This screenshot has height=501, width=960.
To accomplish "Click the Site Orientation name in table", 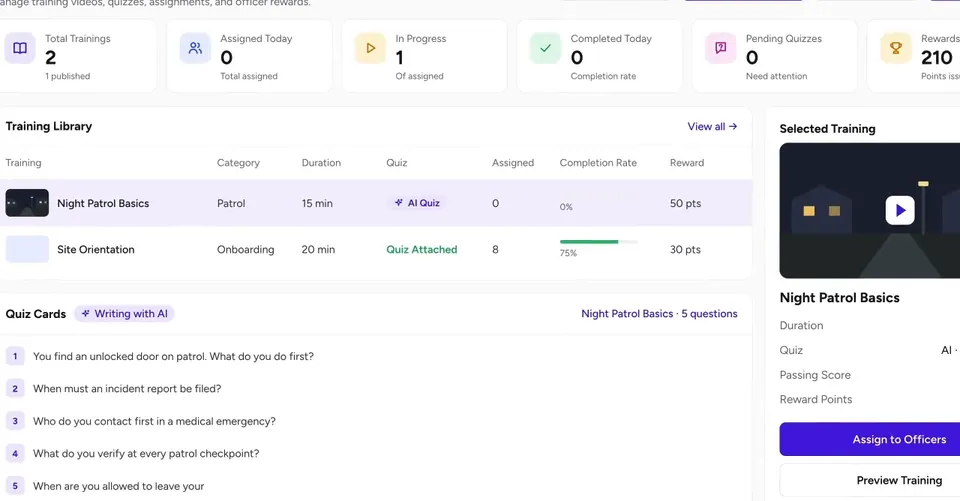I will (96, 249).
